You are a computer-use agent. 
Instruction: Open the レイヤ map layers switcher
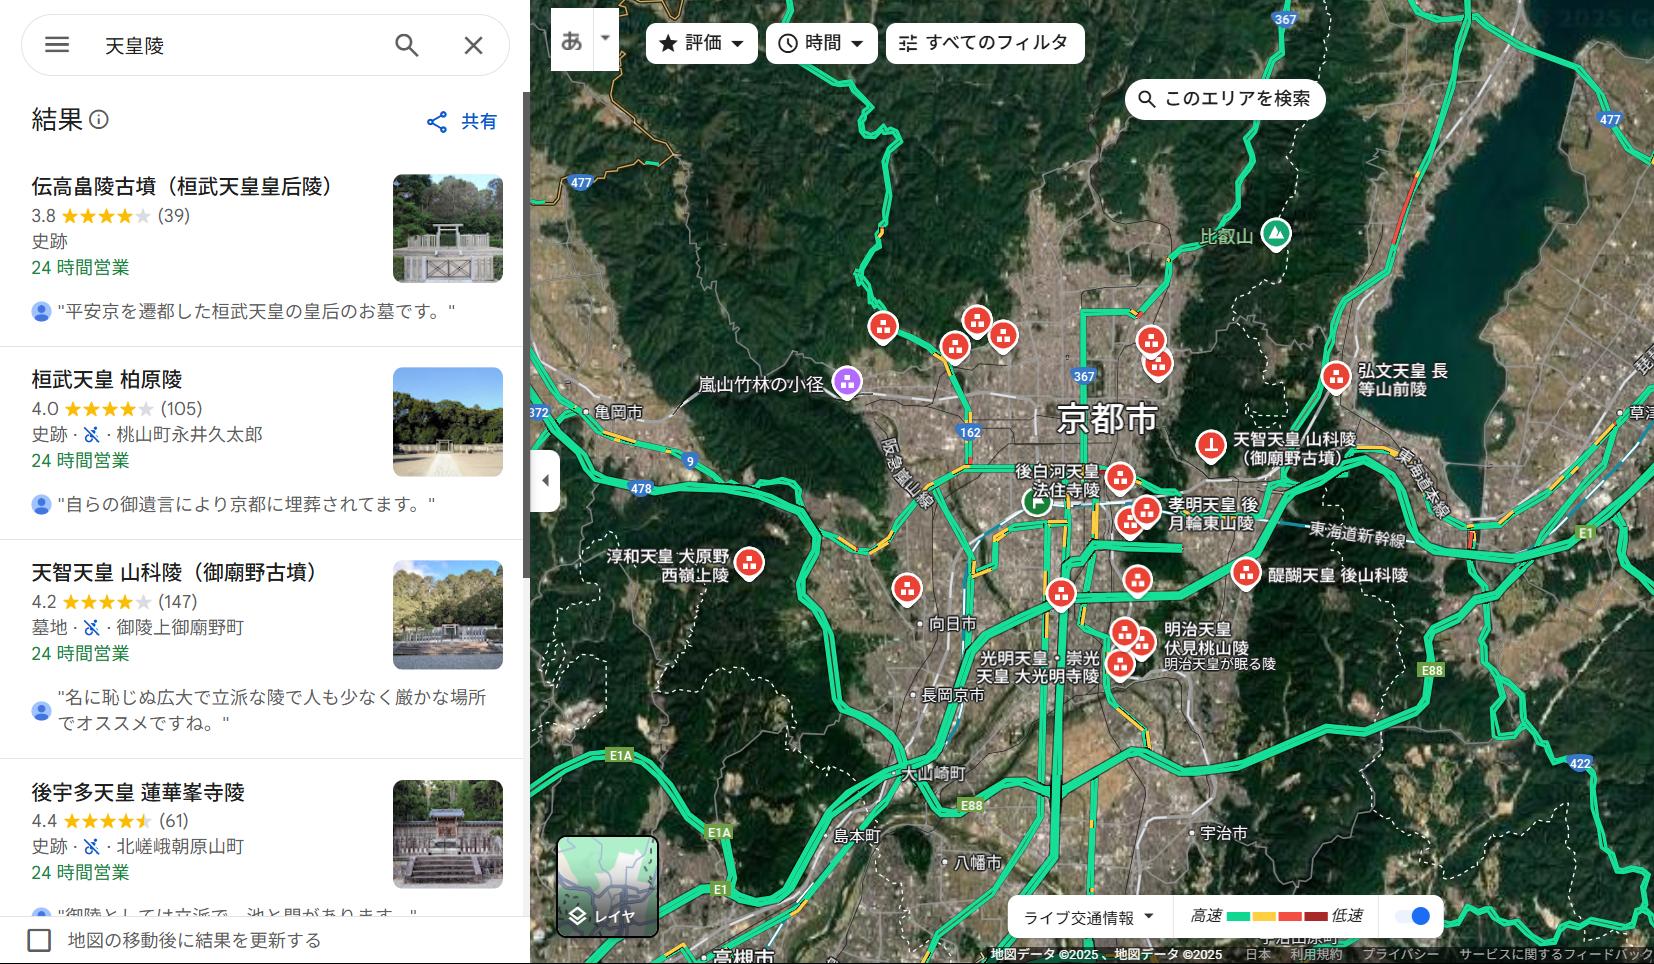coord(607,886)
